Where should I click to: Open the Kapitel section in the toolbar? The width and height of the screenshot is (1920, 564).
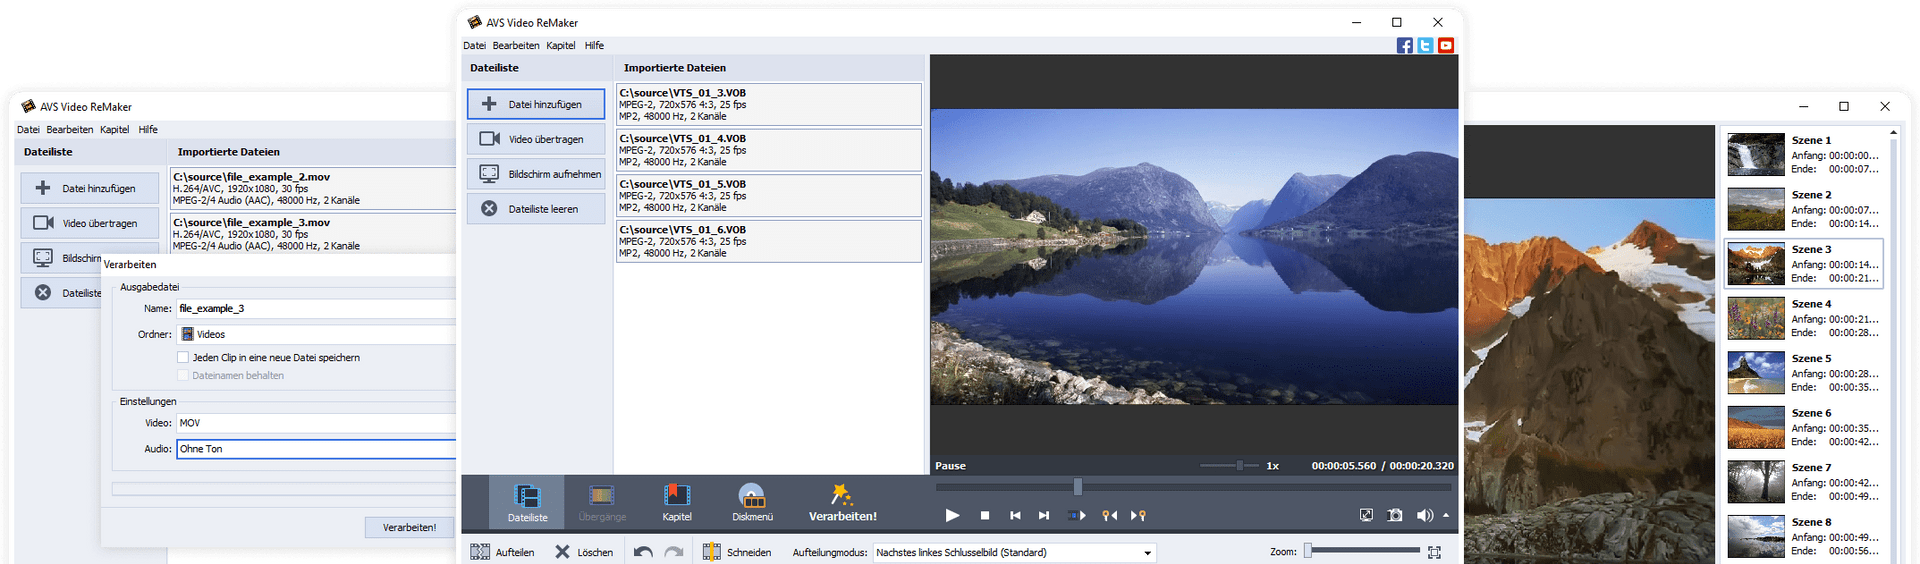click(677, 502)
